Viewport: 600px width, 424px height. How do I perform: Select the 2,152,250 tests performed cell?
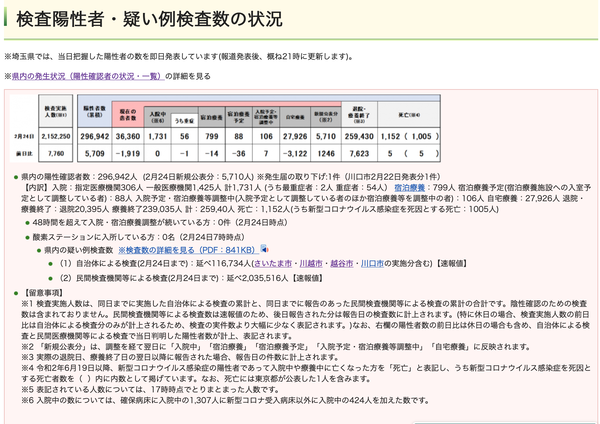click(56, 136)
